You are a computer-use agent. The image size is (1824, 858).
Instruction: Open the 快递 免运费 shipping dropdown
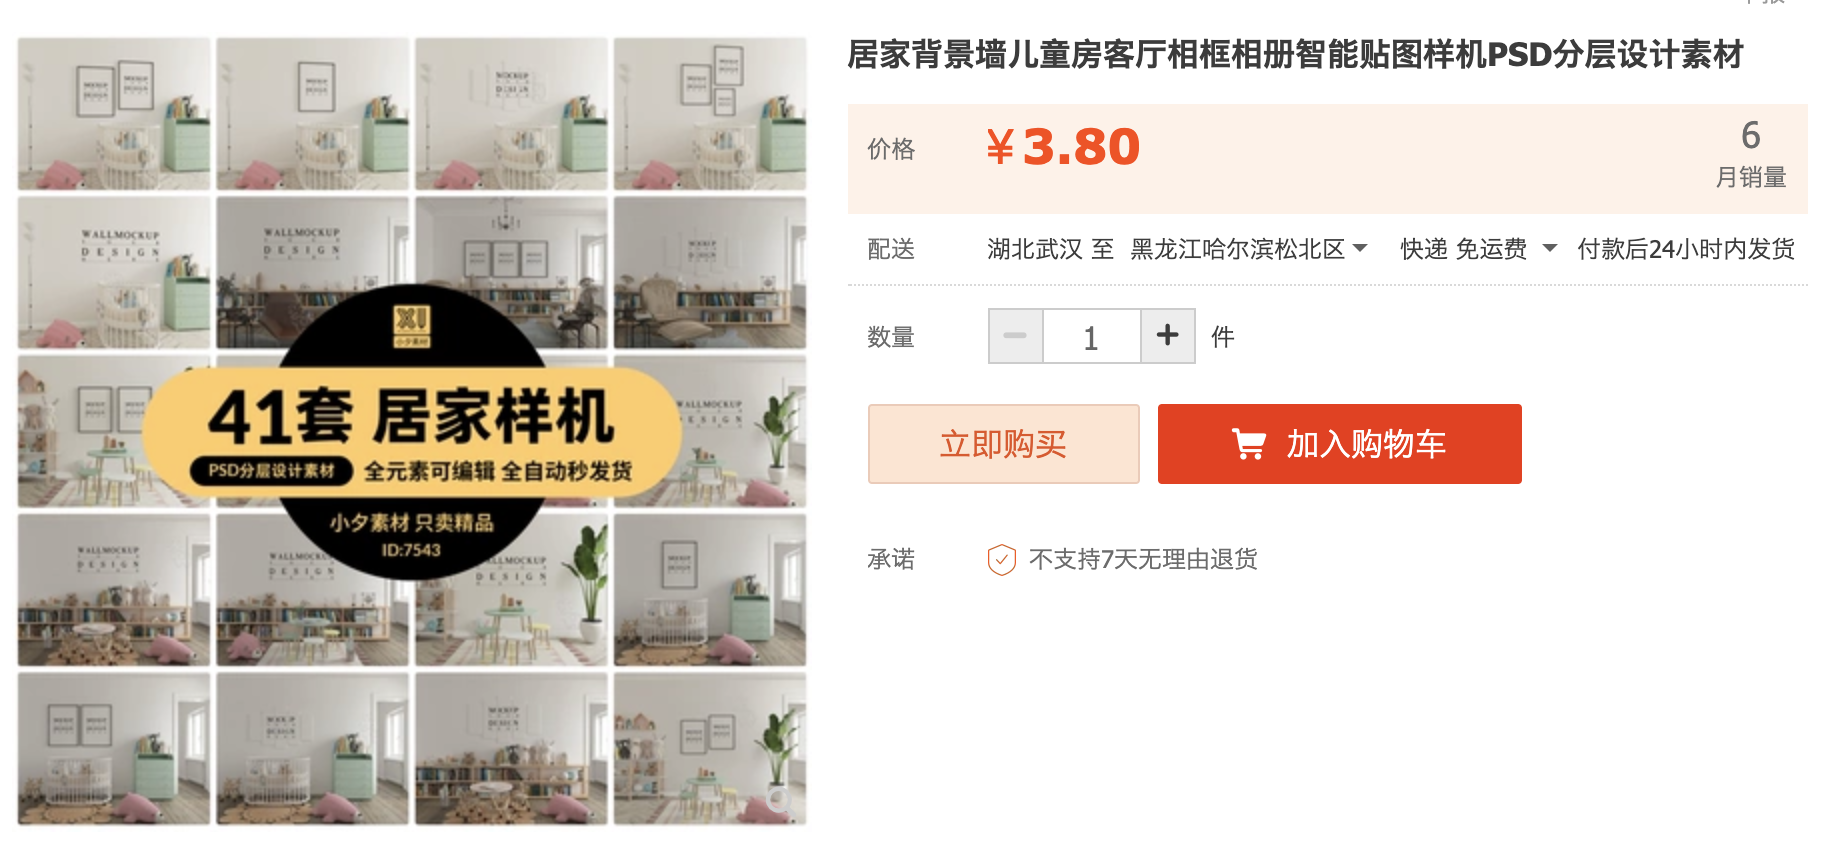point(1478,249)
